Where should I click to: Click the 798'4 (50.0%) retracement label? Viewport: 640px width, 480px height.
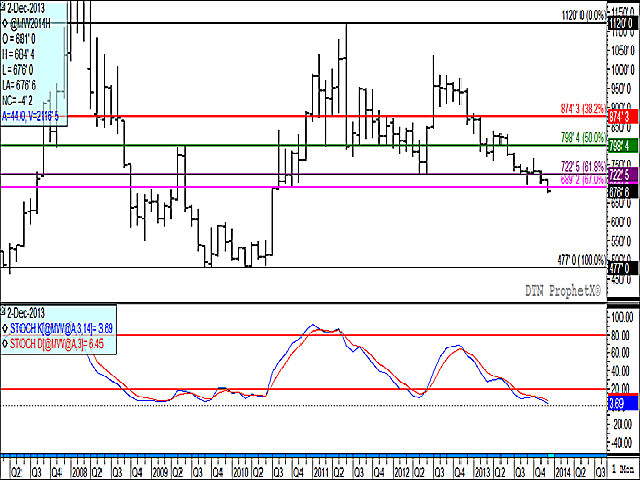pos(584,138)
